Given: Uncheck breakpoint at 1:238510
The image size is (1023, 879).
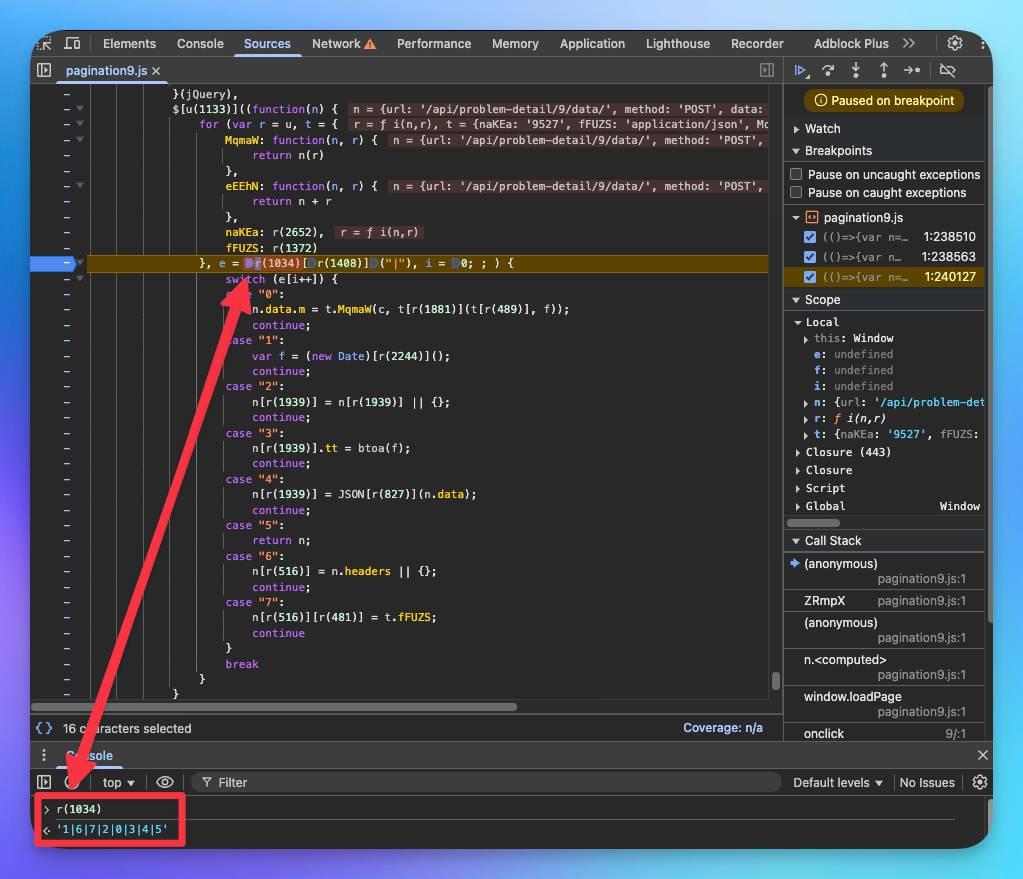Looking at the screenshot, I should click(810, 237).
